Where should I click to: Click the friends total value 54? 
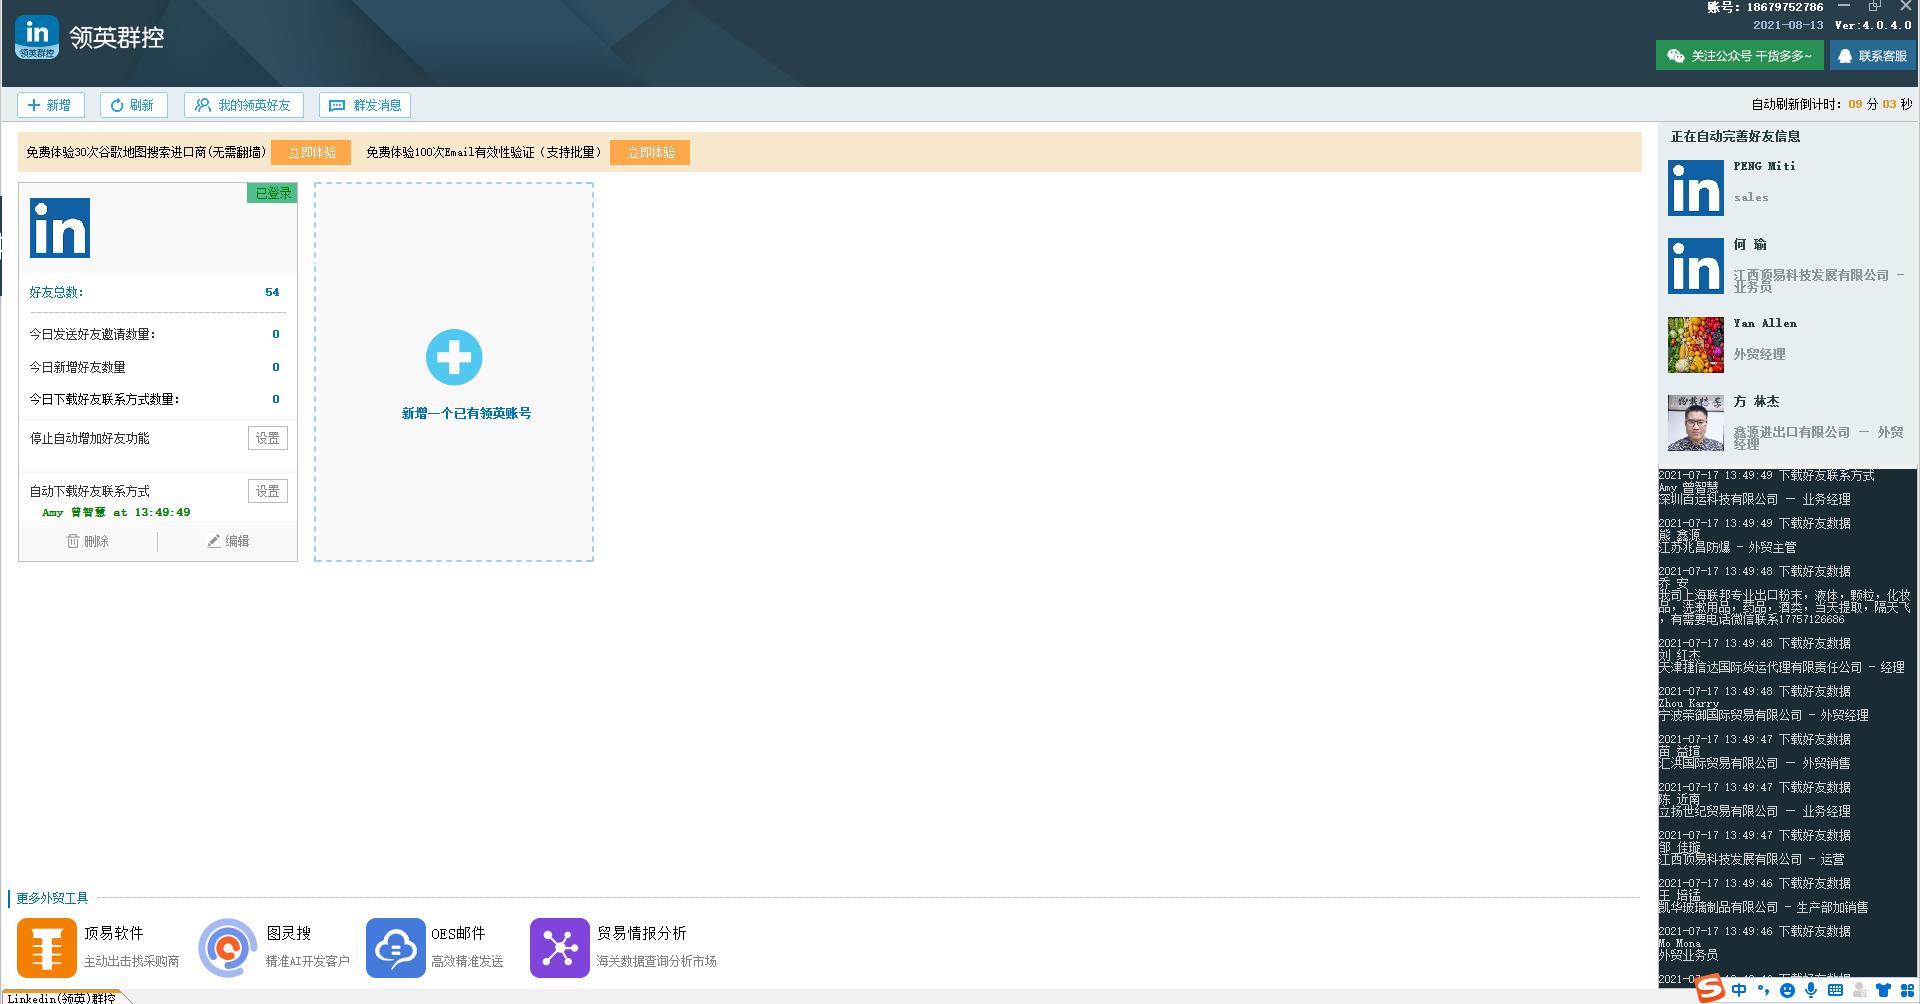point(272,292)
